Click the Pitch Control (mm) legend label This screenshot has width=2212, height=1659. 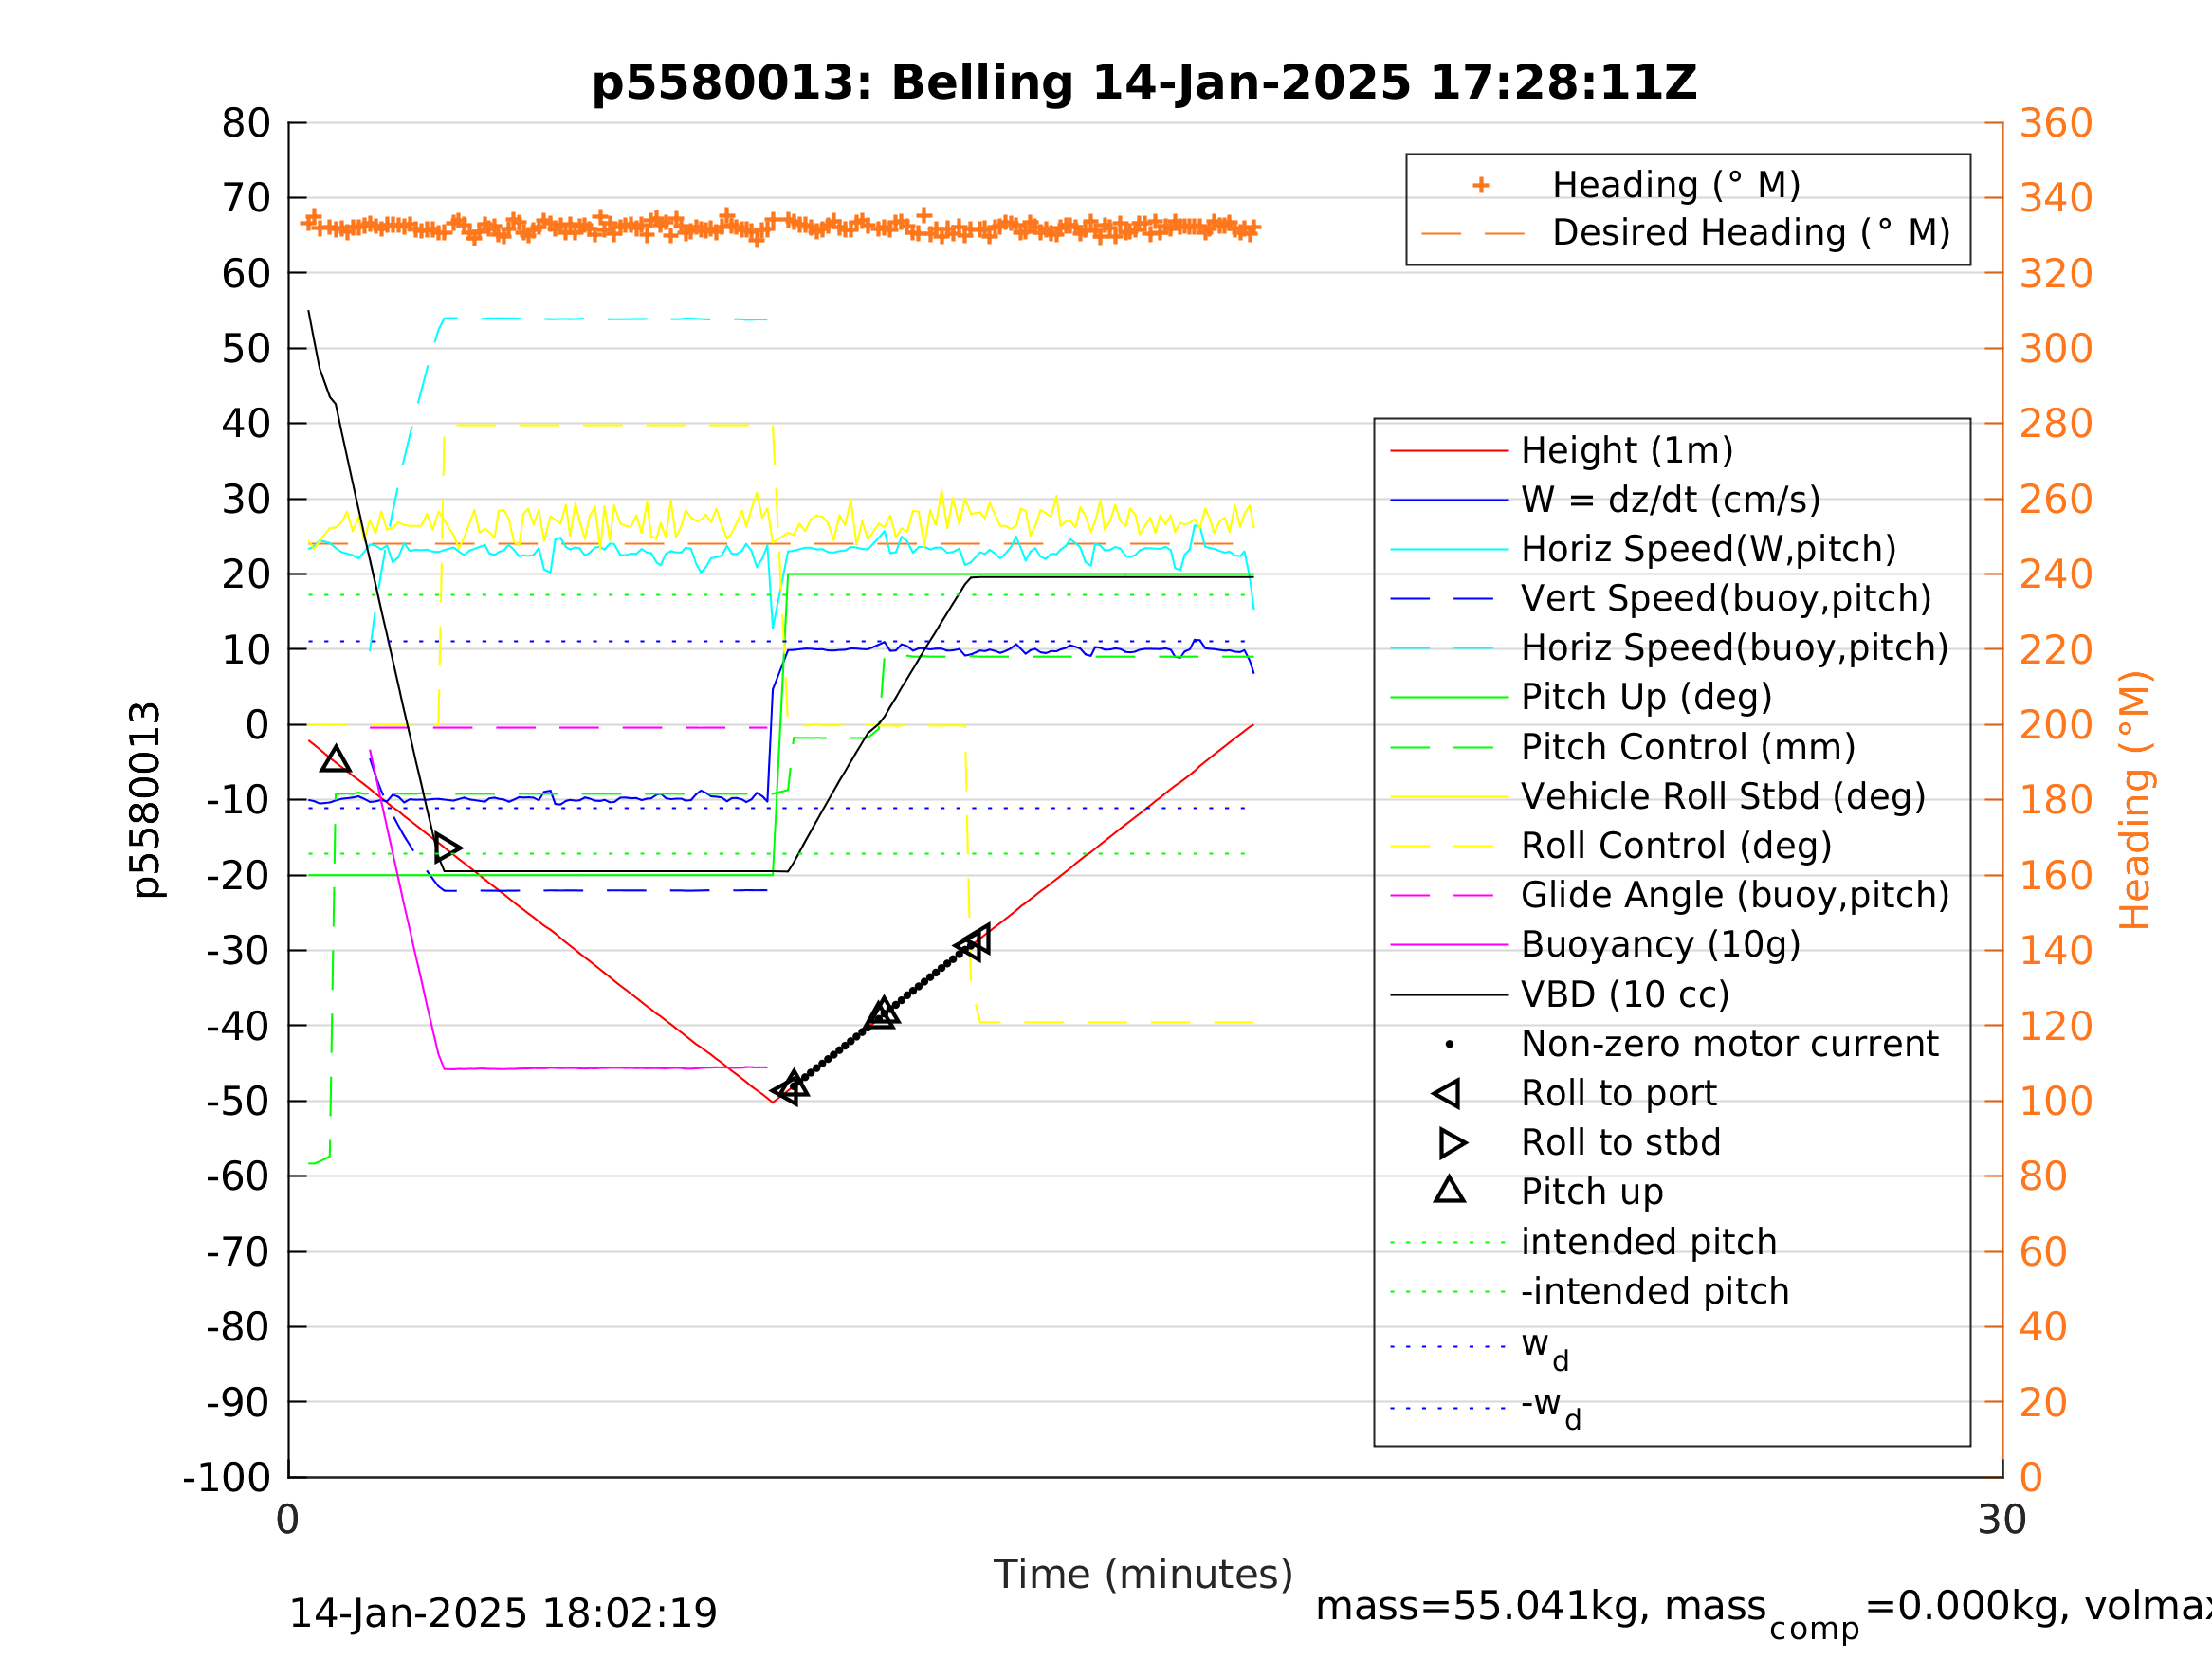point(1688,747)
